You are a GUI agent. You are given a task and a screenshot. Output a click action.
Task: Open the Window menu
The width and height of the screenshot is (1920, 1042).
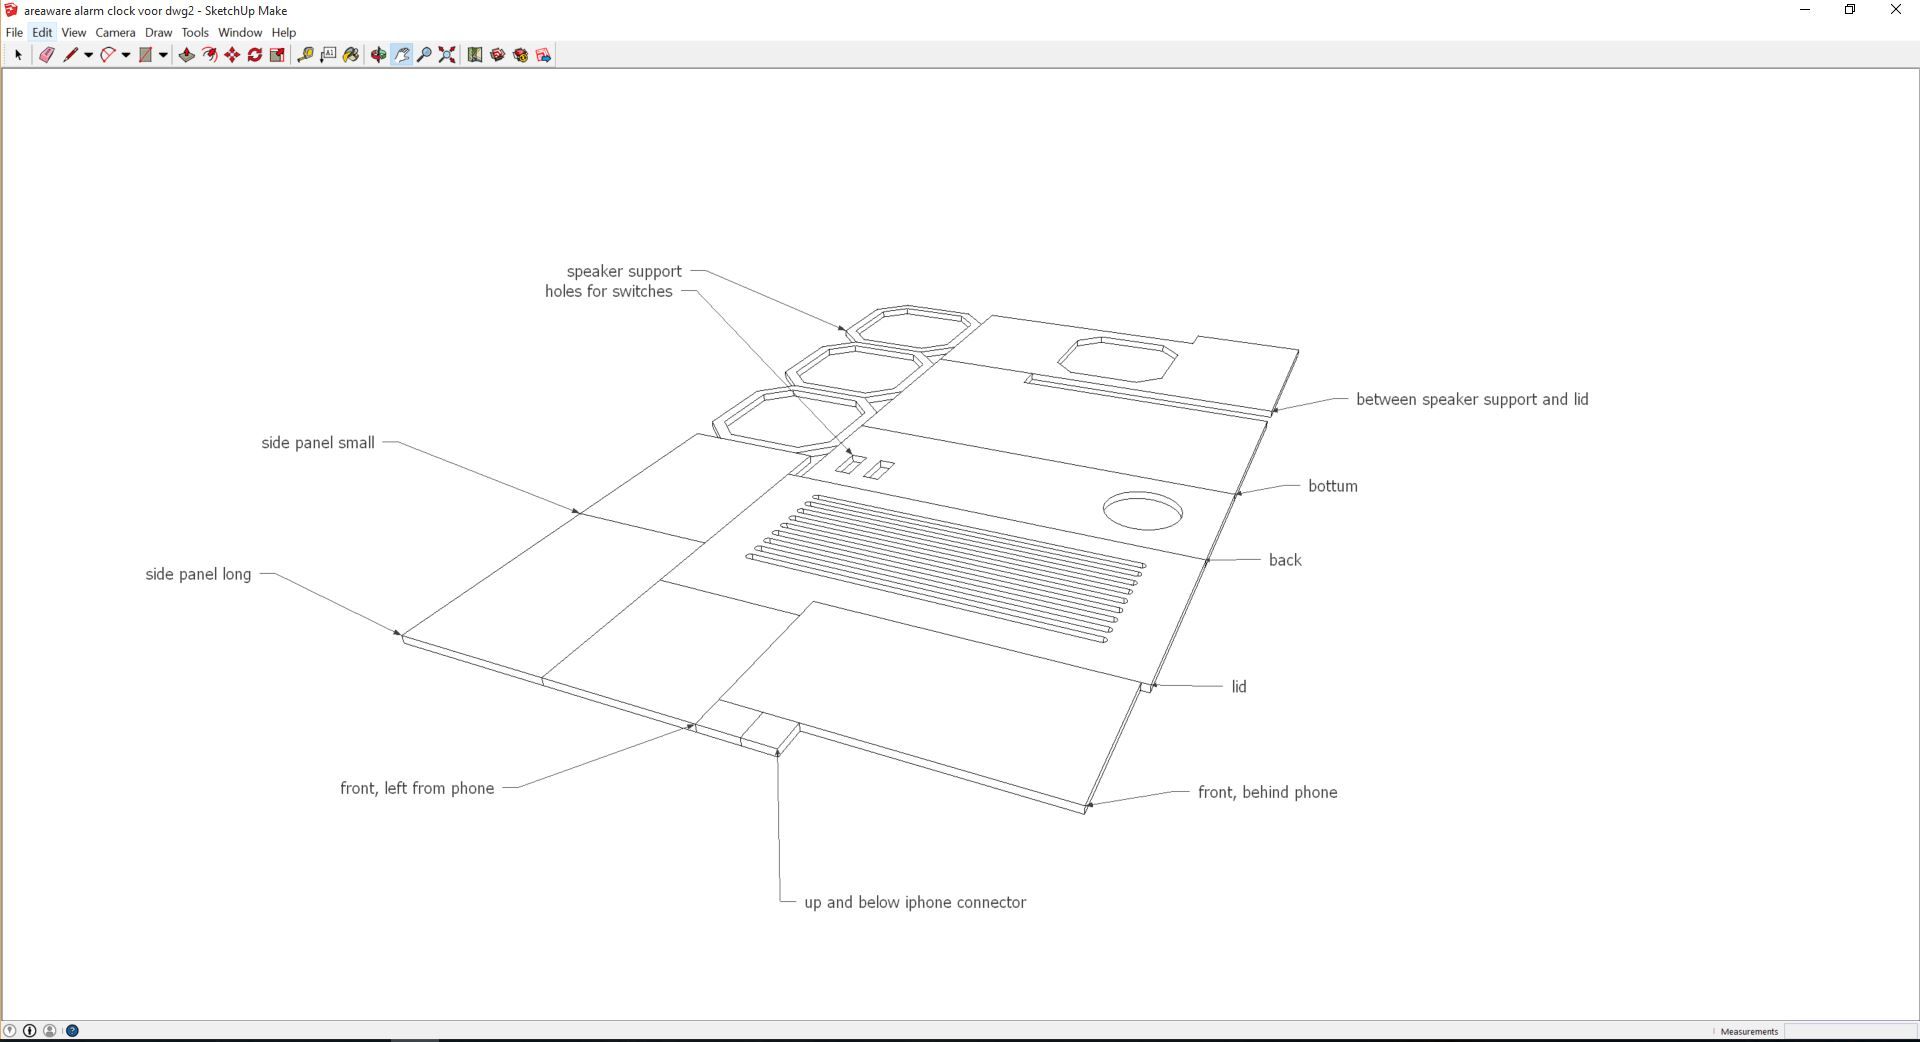coord(240,32)
